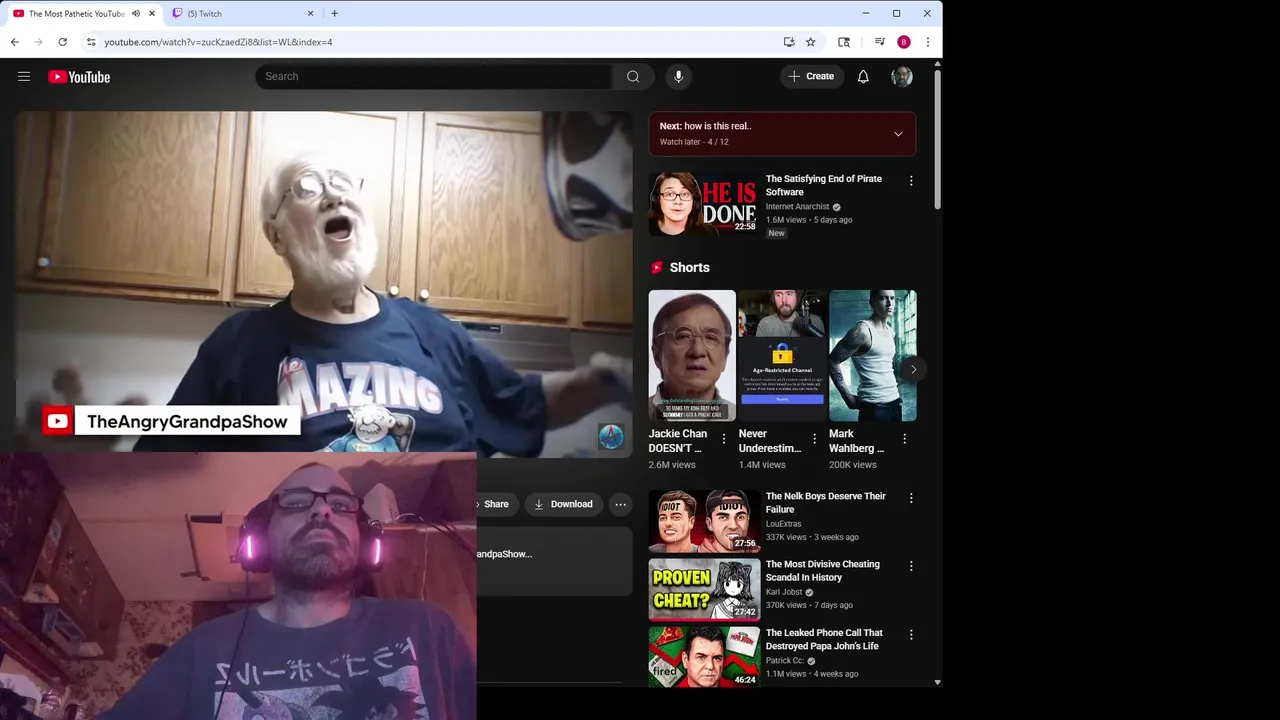Screen dimensions: 1280x720
Task: Go forward in browser history
Action: tap(38, 42)
